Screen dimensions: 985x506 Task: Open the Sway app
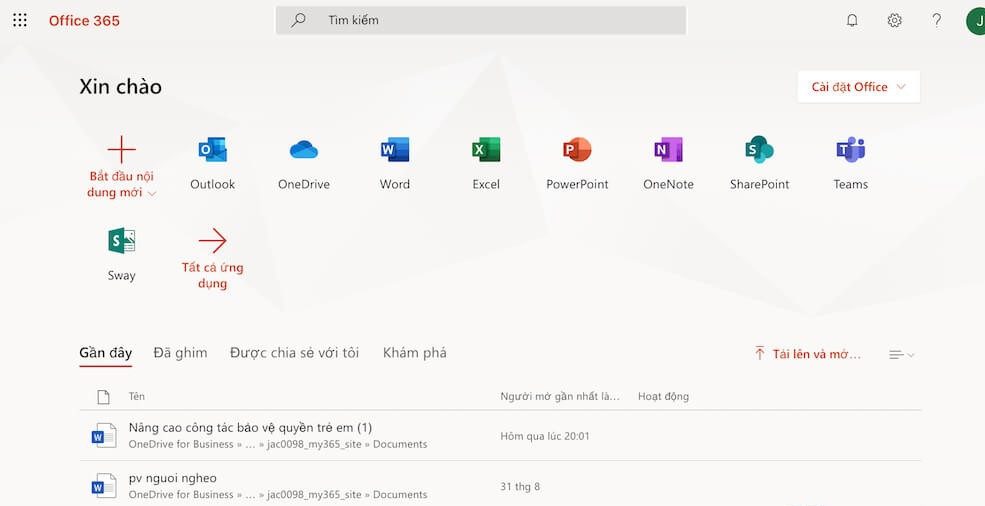(x=121, y=241)
